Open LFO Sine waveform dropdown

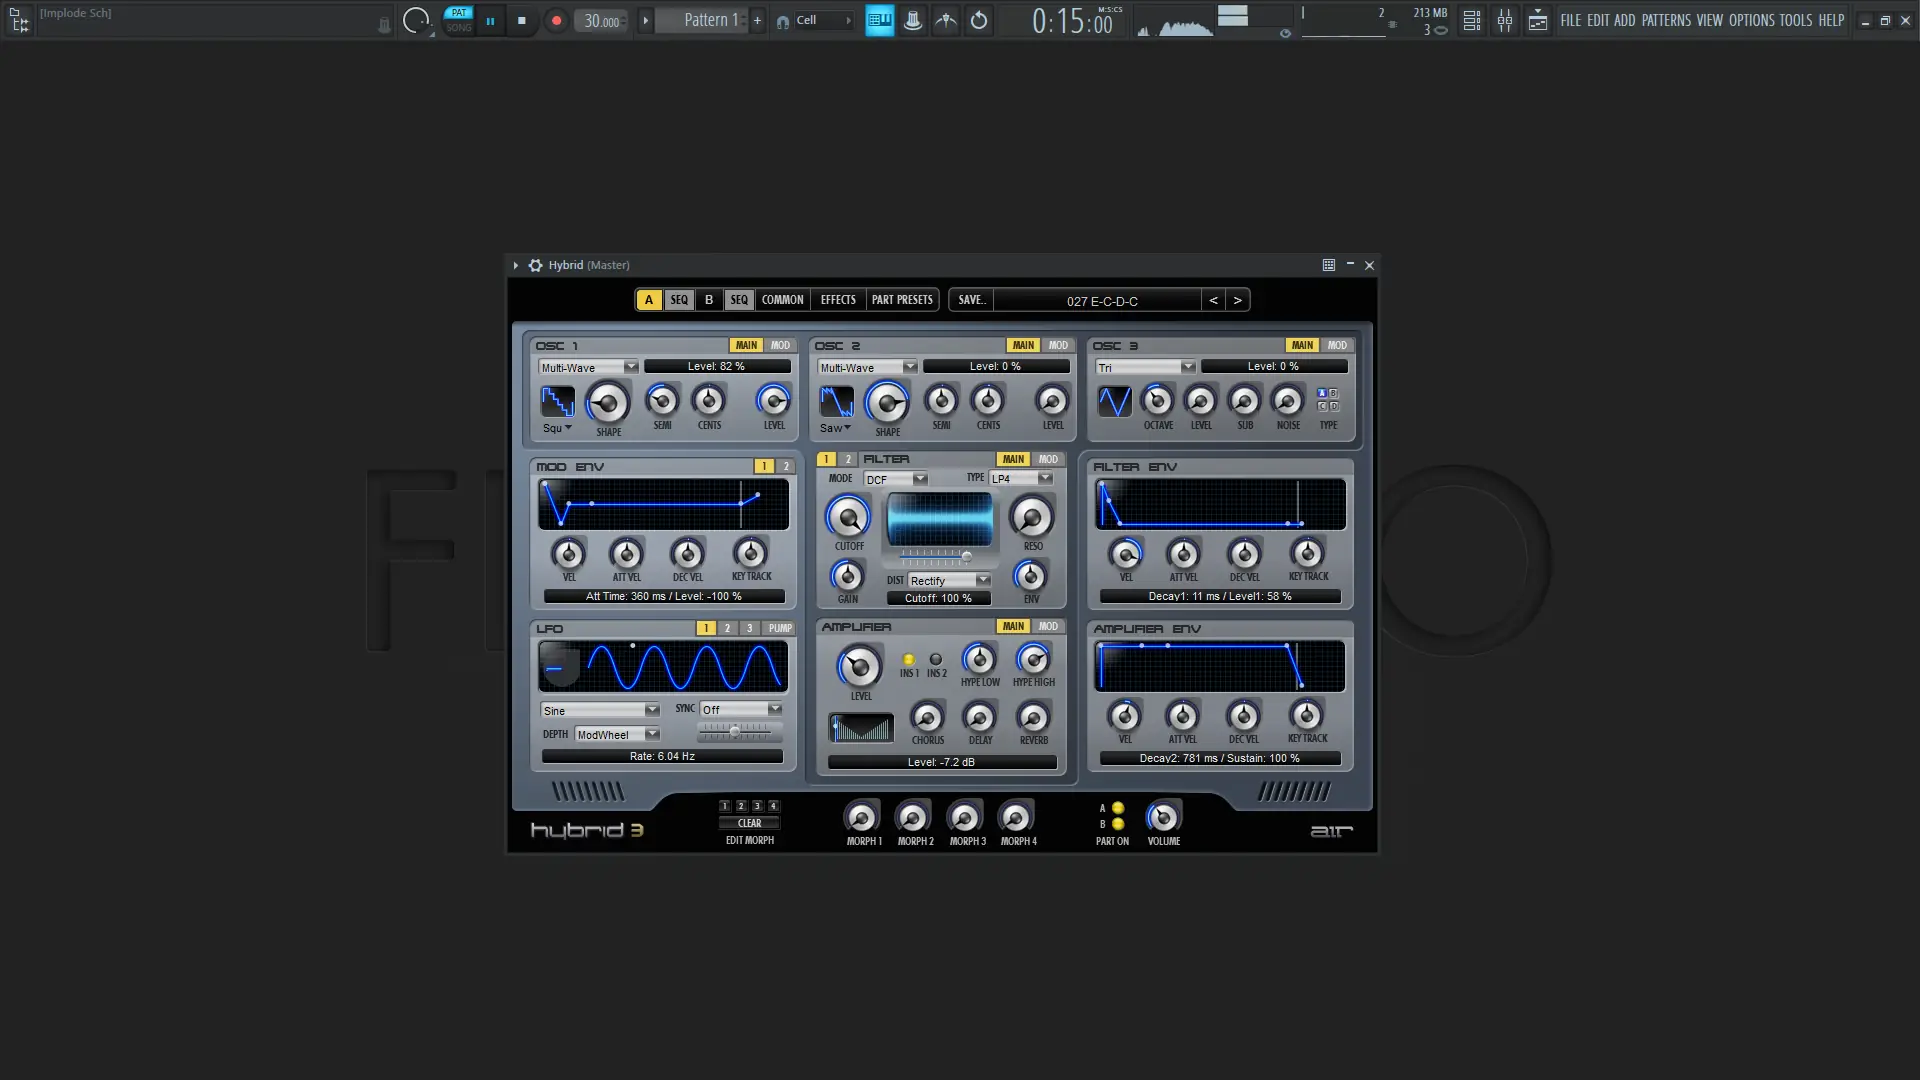click(x=600, y=710)
